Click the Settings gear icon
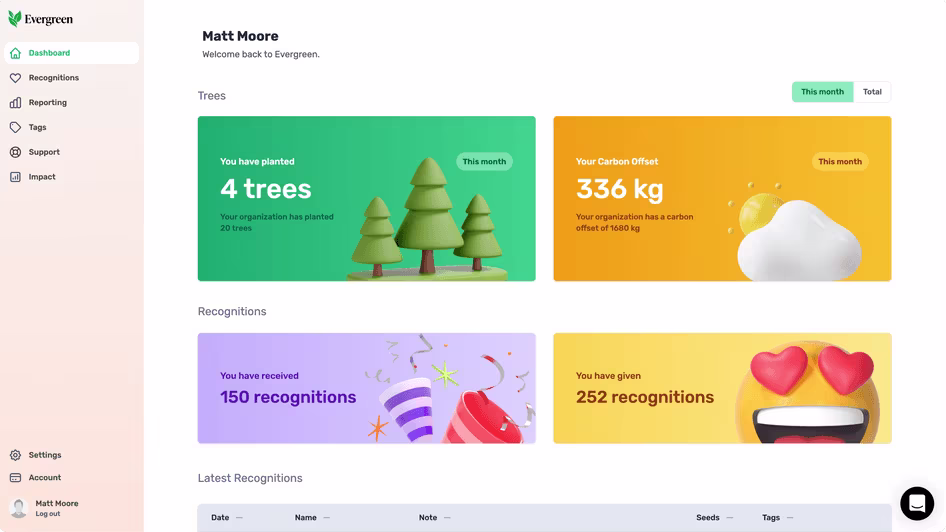Image resolution: width=946 pixels, height=532 pixels. (16, 455)
